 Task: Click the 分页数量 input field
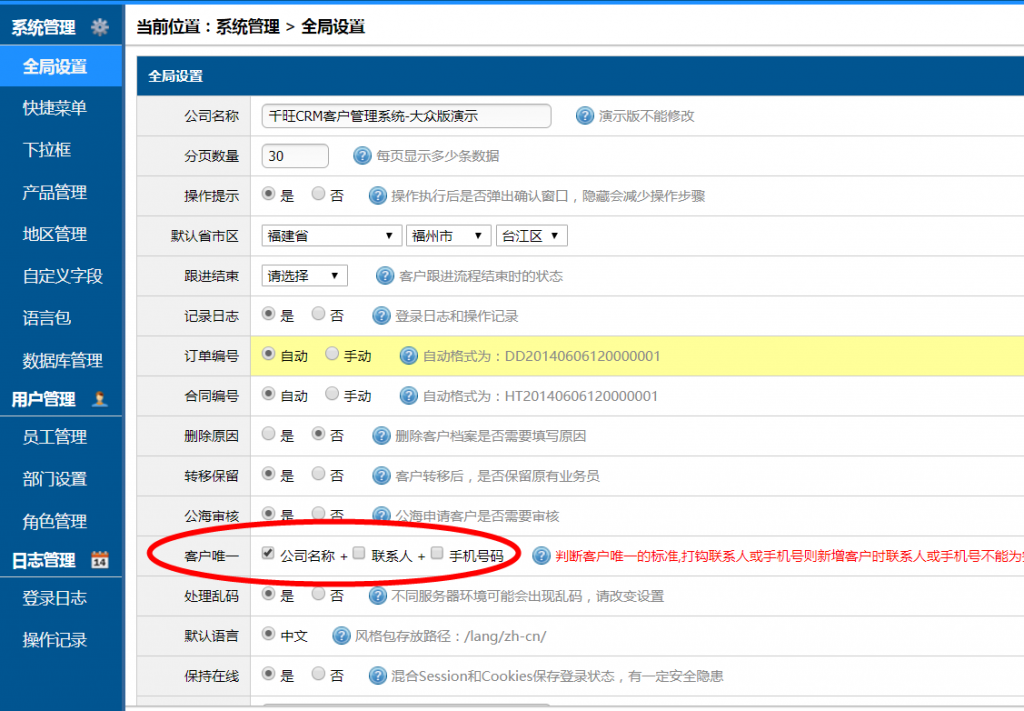pyautogui.click(x=295, y=156)
